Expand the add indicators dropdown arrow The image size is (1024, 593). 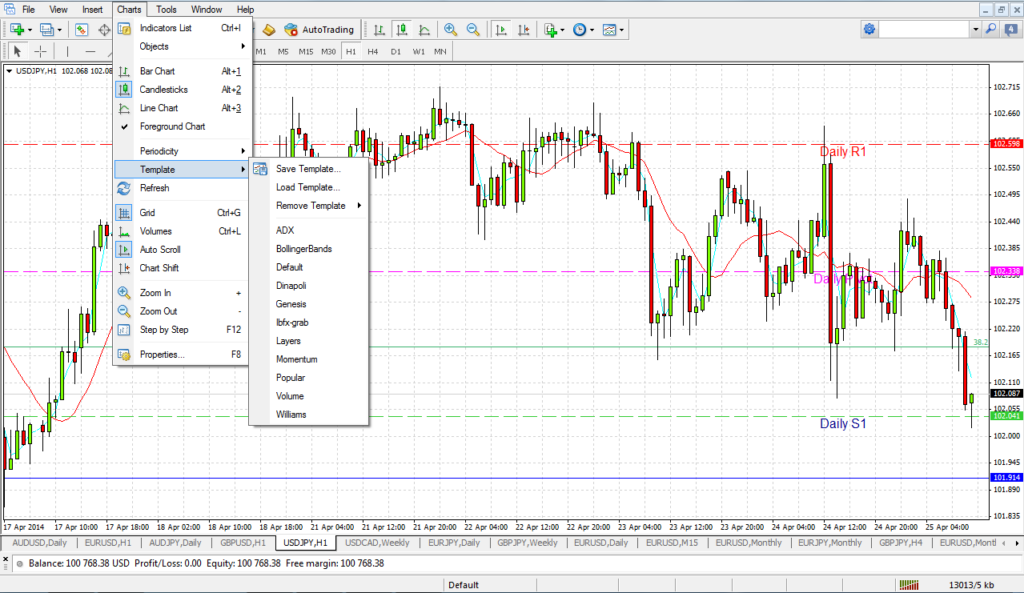(x=562, y=30)
